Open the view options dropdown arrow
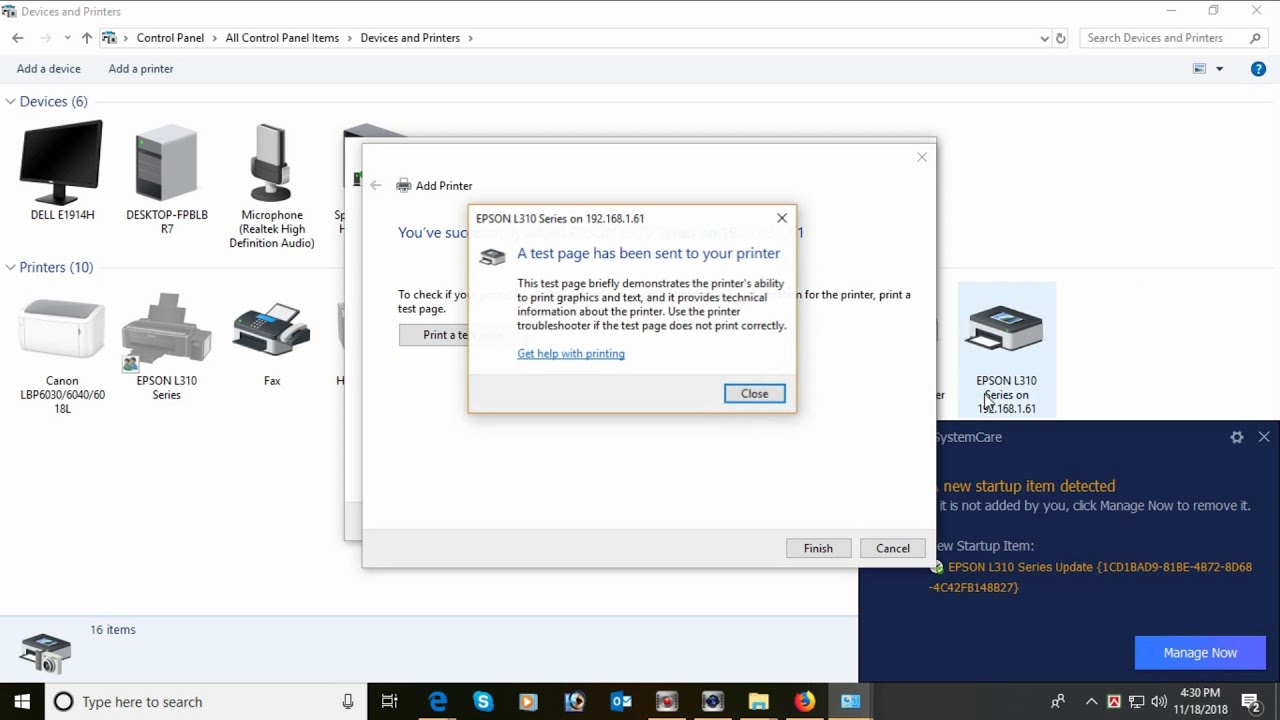This screenshot has height=720, width=1280. click(1219, 69)
